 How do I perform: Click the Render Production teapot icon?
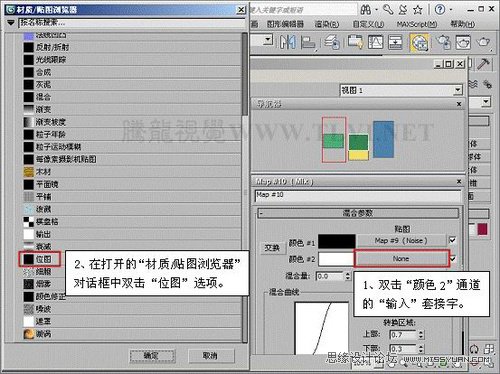click(483, 42)
